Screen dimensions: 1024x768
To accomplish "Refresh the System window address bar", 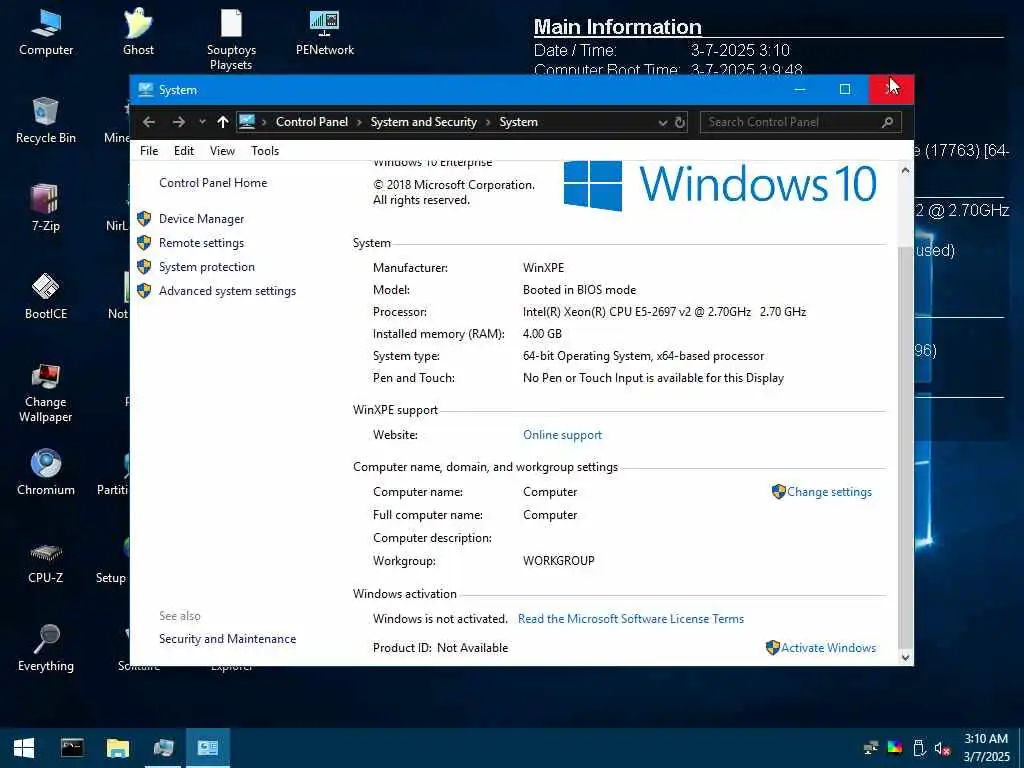I will coord(680,122).
